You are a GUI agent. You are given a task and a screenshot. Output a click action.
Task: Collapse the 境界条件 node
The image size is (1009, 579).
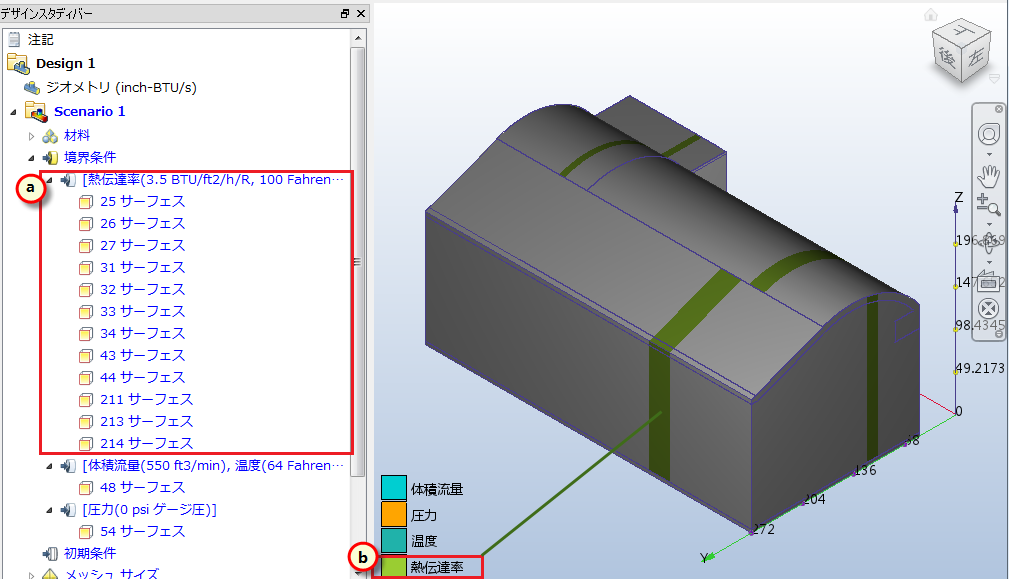31,158
